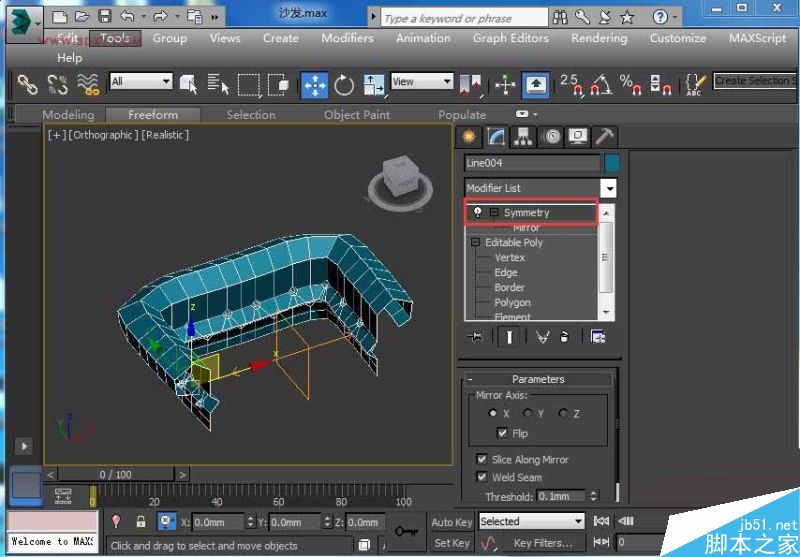800x557 pixels.
Task: Open the Modifiers menu
Action: pos(347,38)
